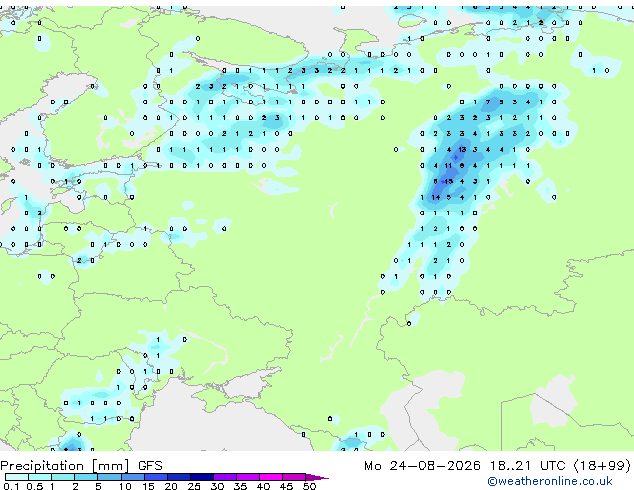
Task: Click the date 'Mo 24-08-2026' text
Action: point(423,466)
